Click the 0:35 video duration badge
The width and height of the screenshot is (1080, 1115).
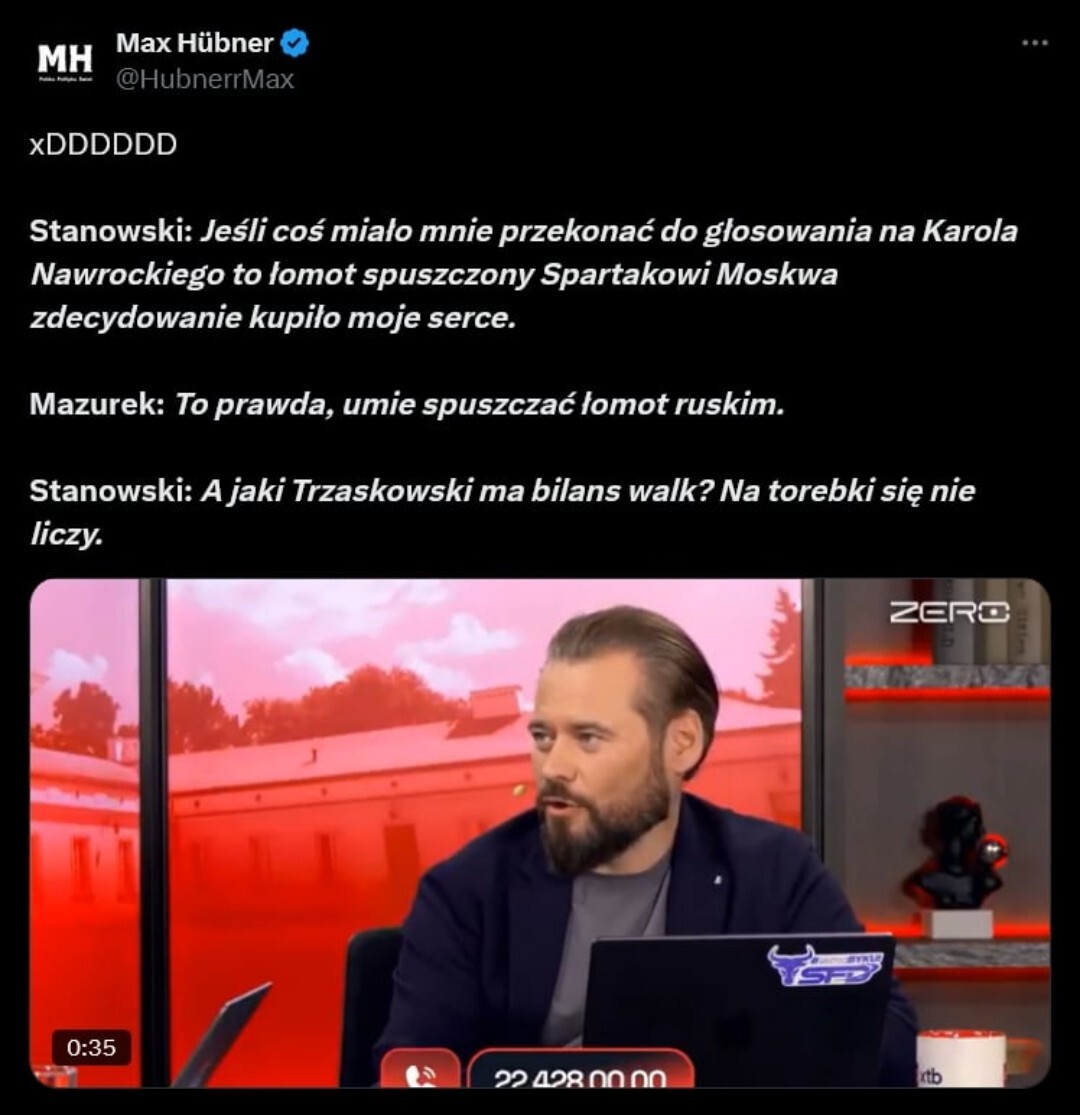(x=91, y=1047)
